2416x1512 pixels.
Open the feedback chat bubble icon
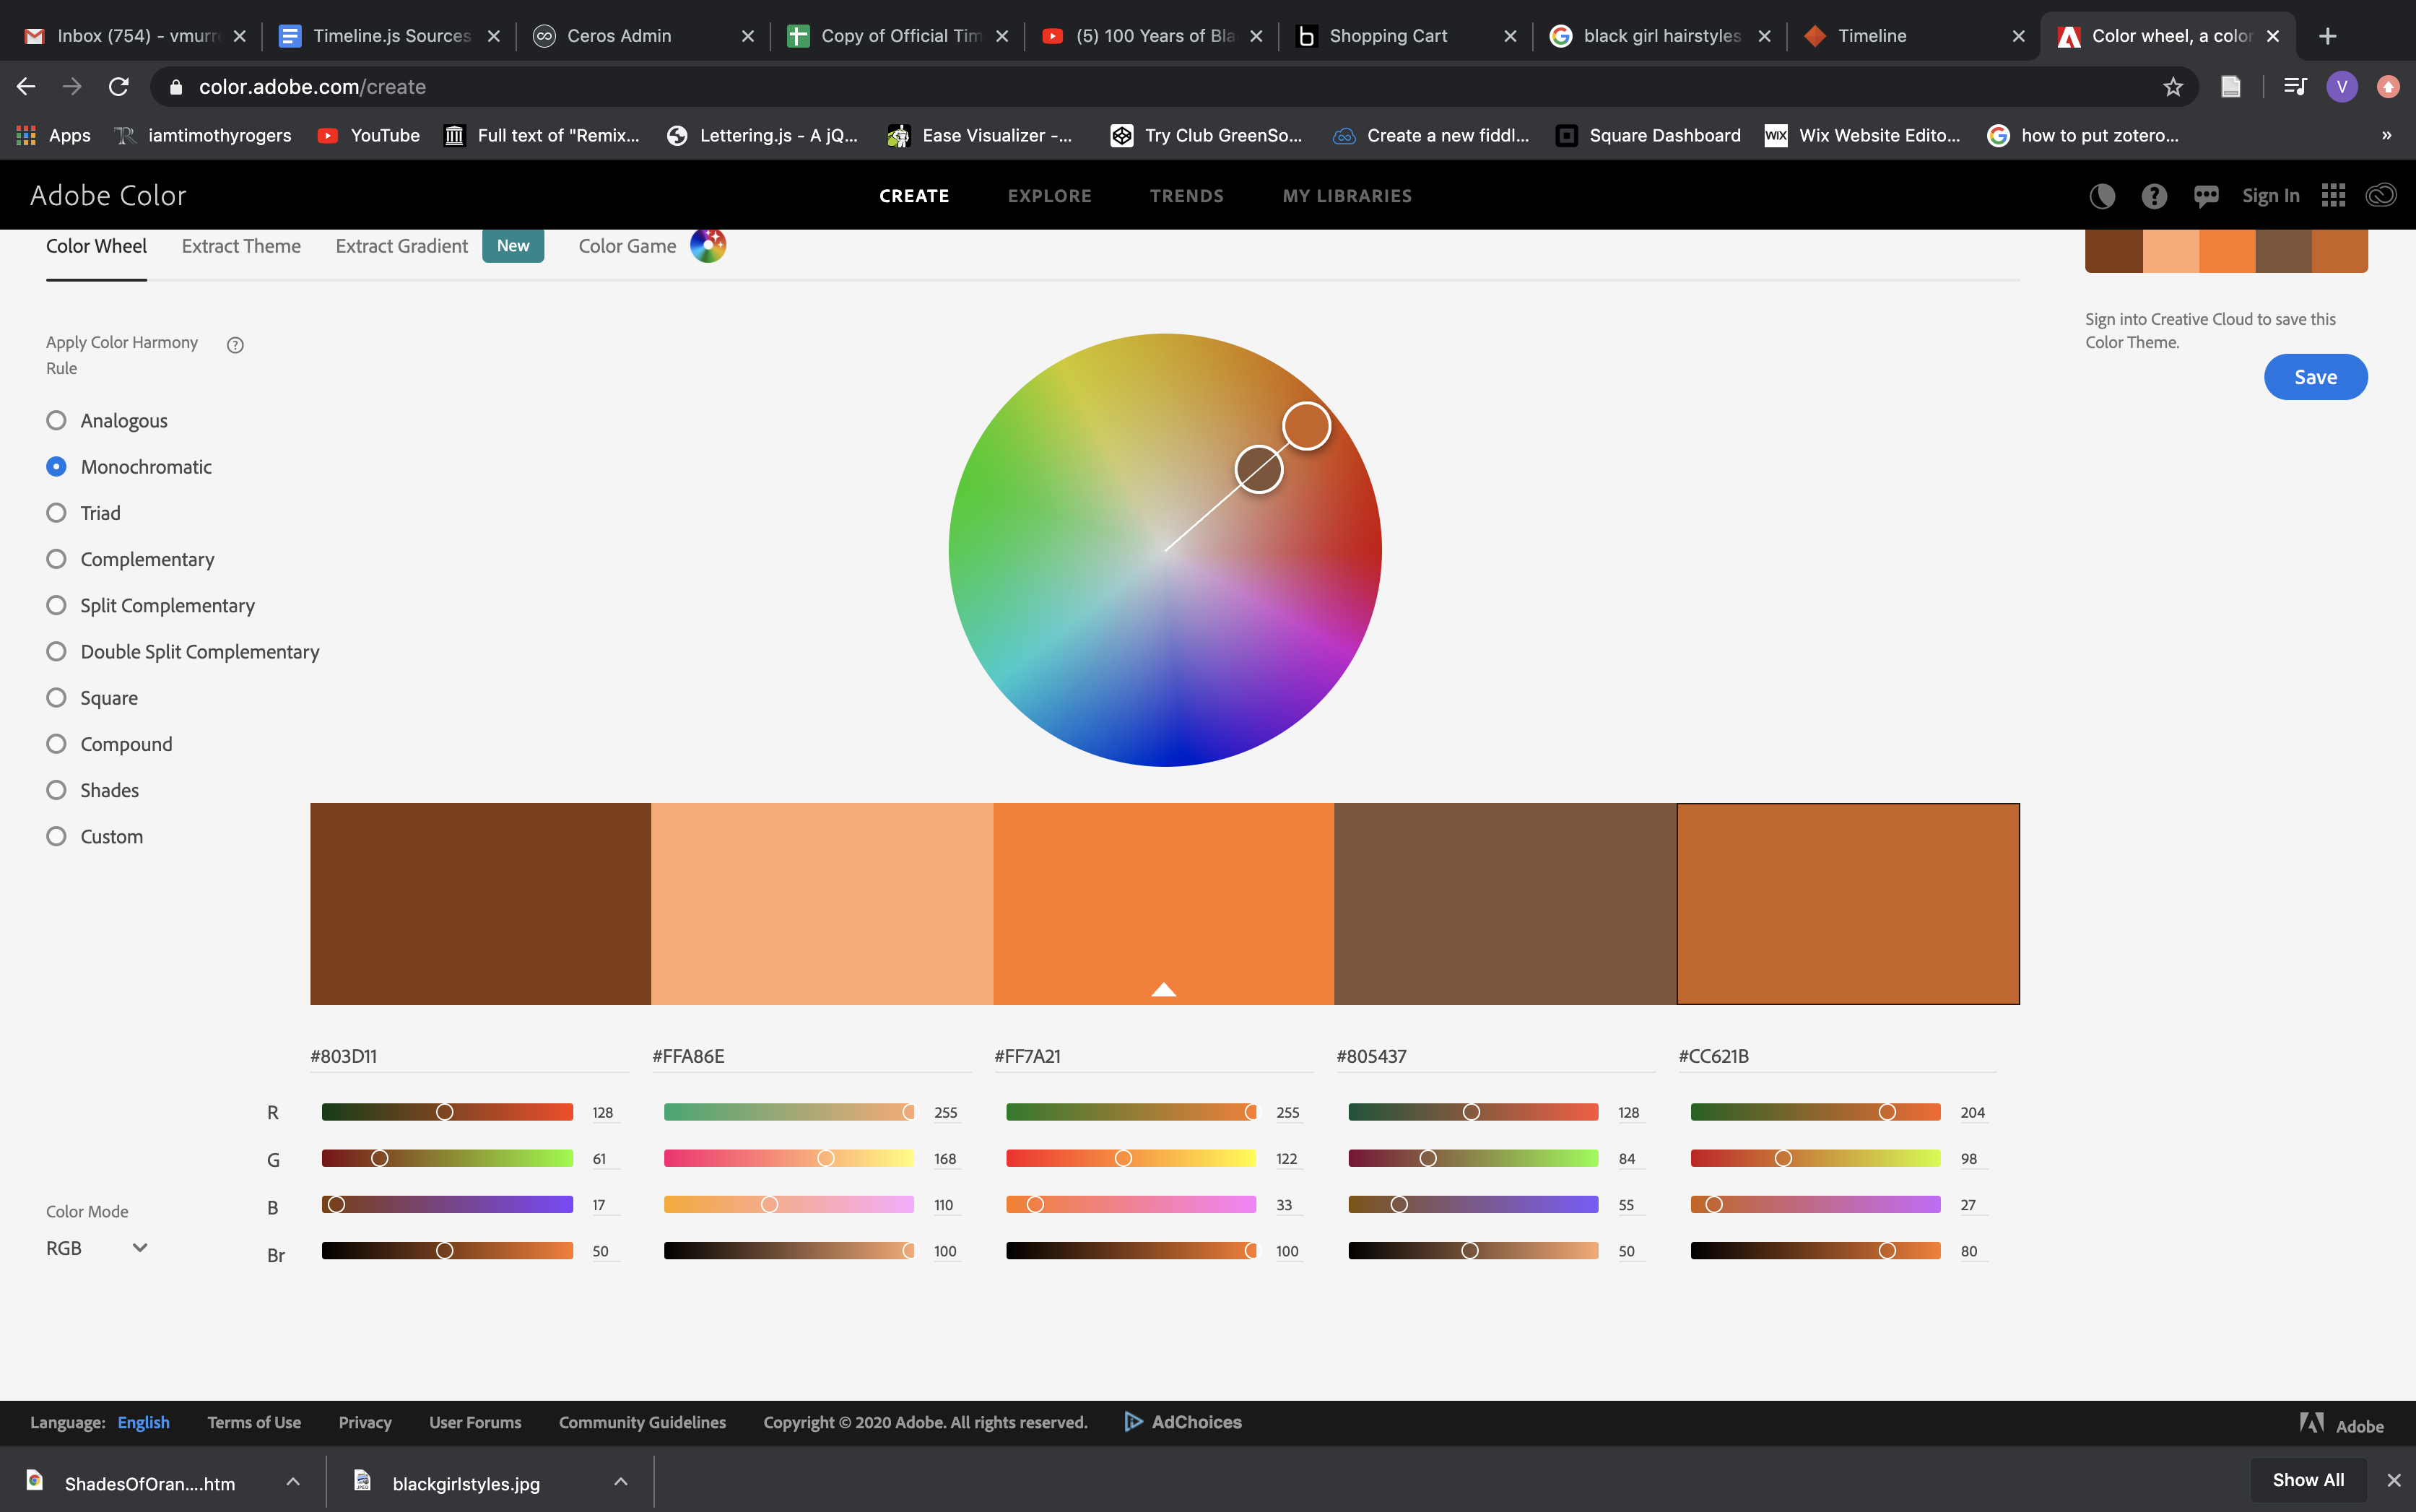click(2205, 196)
